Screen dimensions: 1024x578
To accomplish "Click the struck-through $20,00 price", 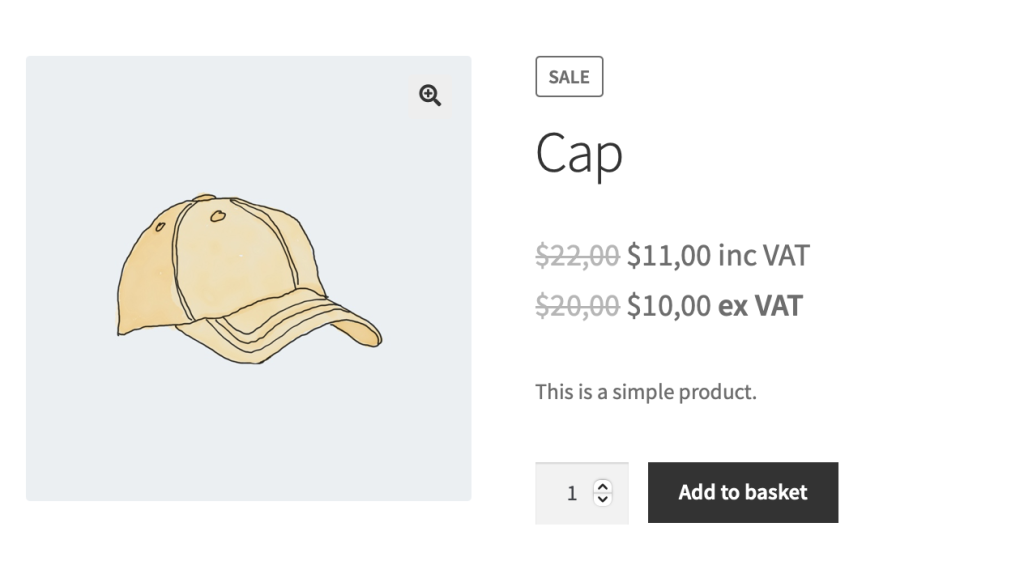I will (577, 306).
